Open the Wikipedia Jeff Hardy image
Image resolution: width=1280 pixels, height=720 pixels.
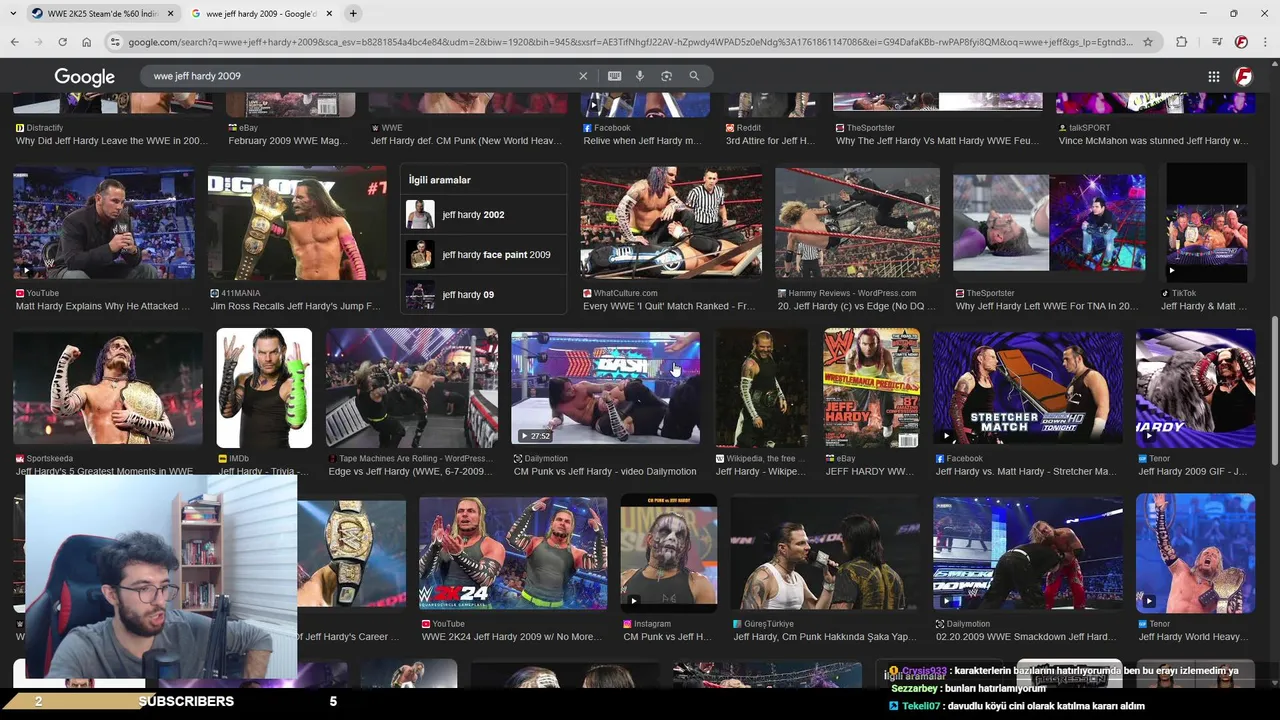click(x=761, y=388)
